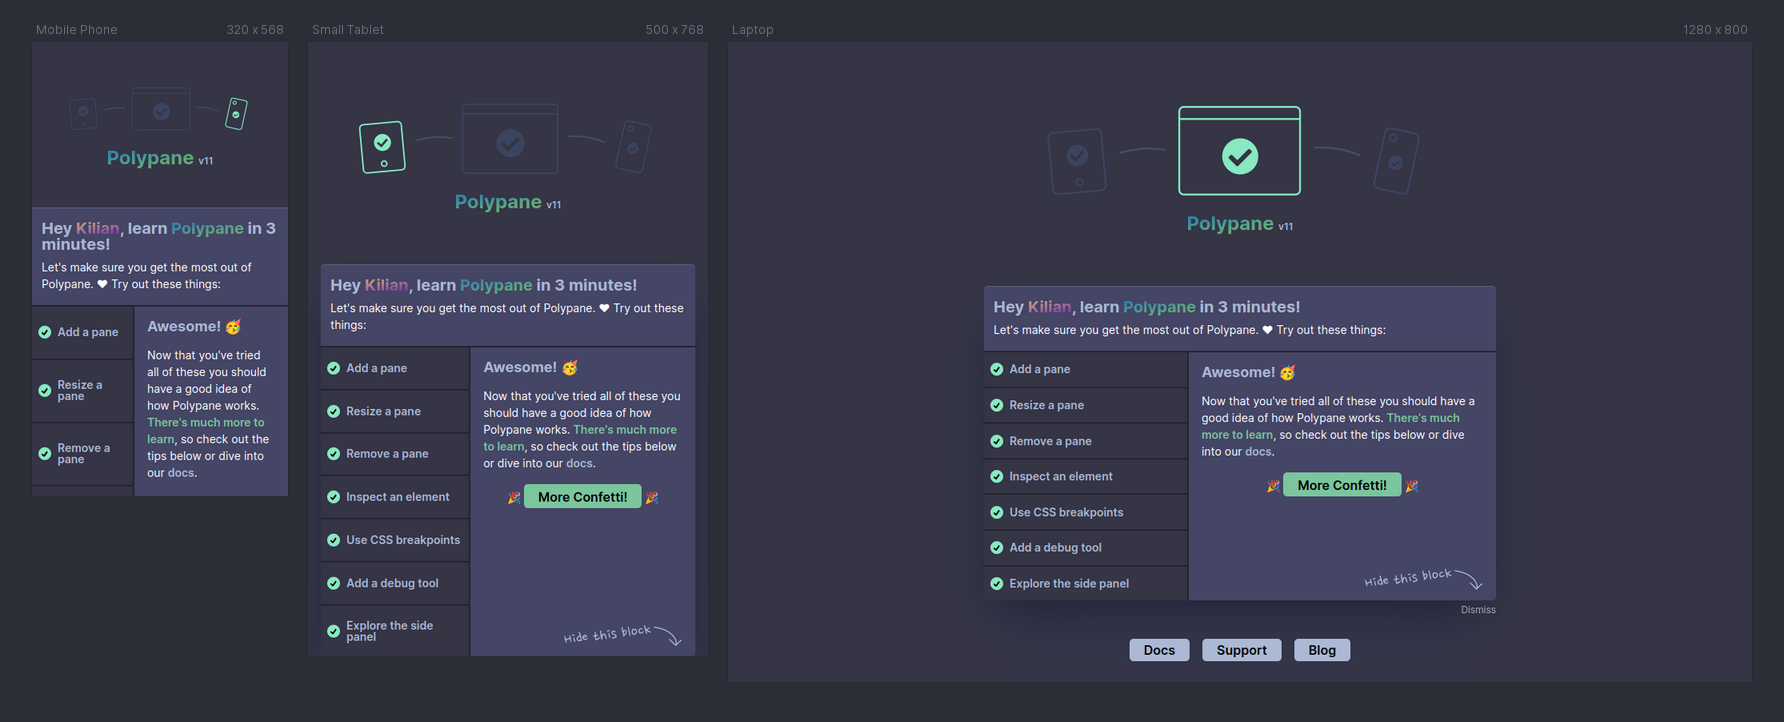1784x722 pixels.
Task: Click the highlighted phone illustration in Mobile Phone pane
Action: (x=236, y=114)
